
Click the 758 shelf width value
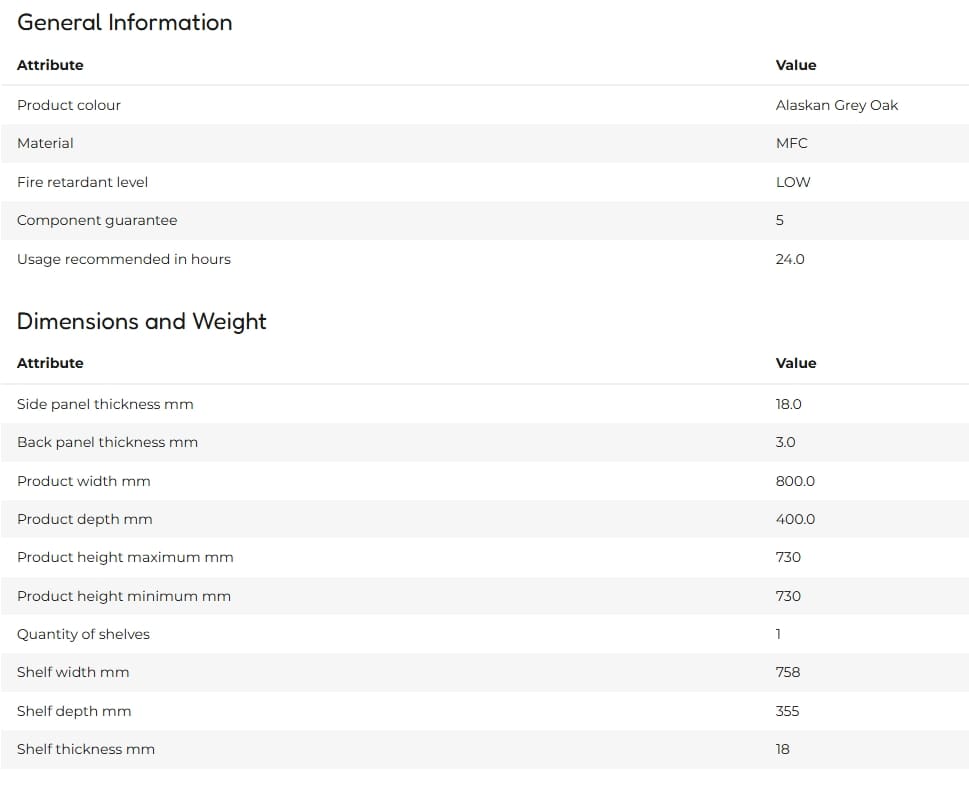coord(787,672)
